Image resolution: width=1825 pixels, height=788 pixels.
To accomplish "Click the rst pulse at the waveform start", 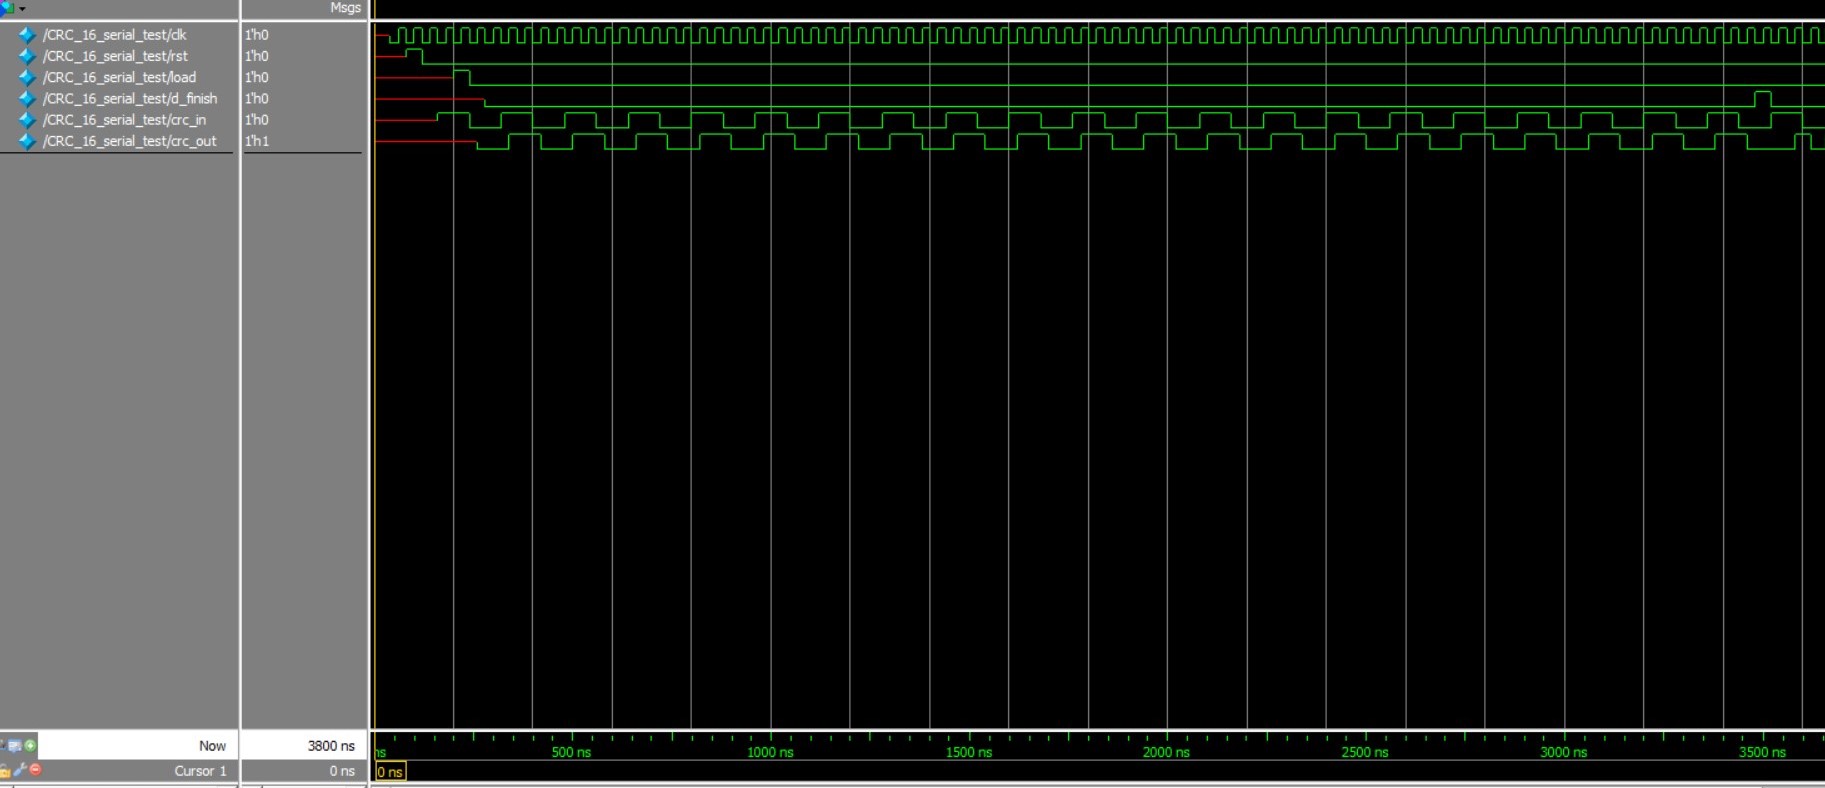I will 414,56.
